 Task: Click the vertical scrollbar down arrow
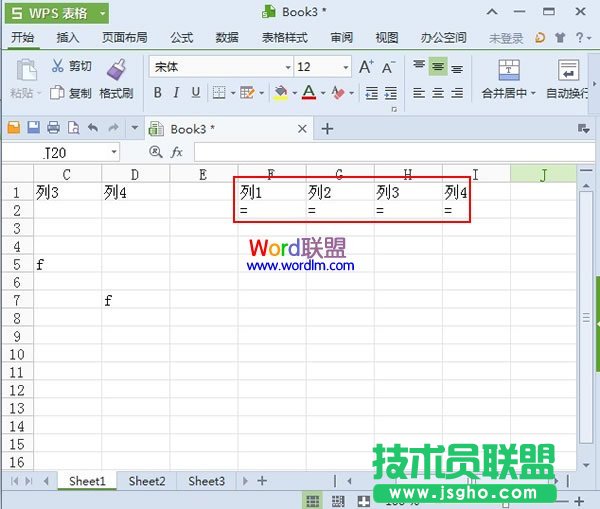tap(586, 465)
